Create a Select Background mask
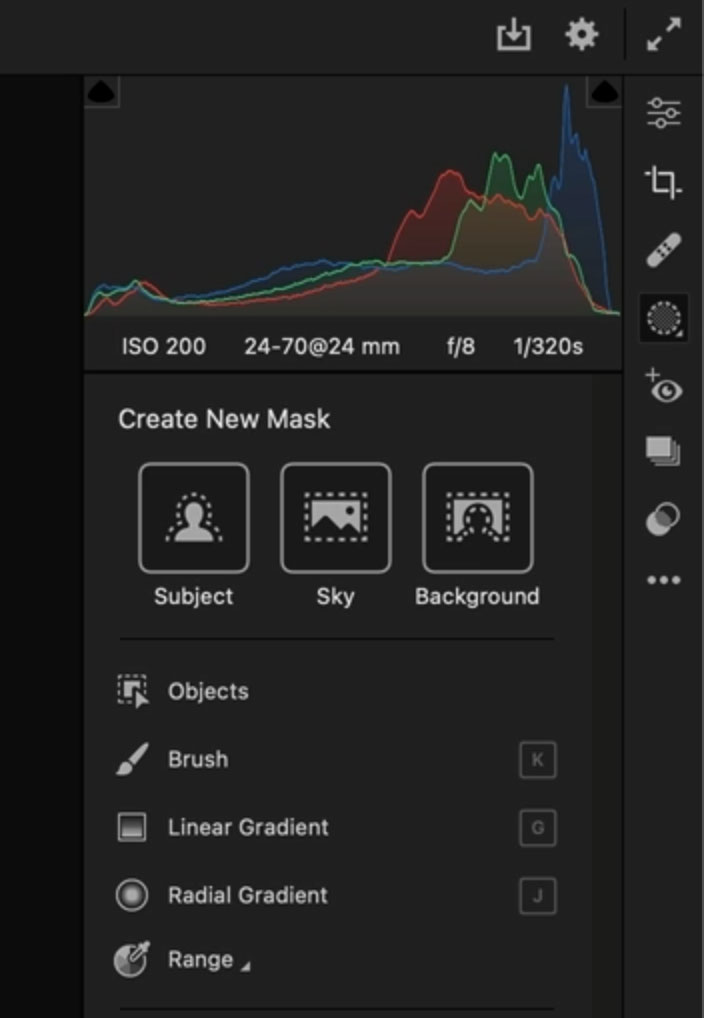Image resolution: width=704 pixels, height=1018 pixels. [x=477, y=518]
